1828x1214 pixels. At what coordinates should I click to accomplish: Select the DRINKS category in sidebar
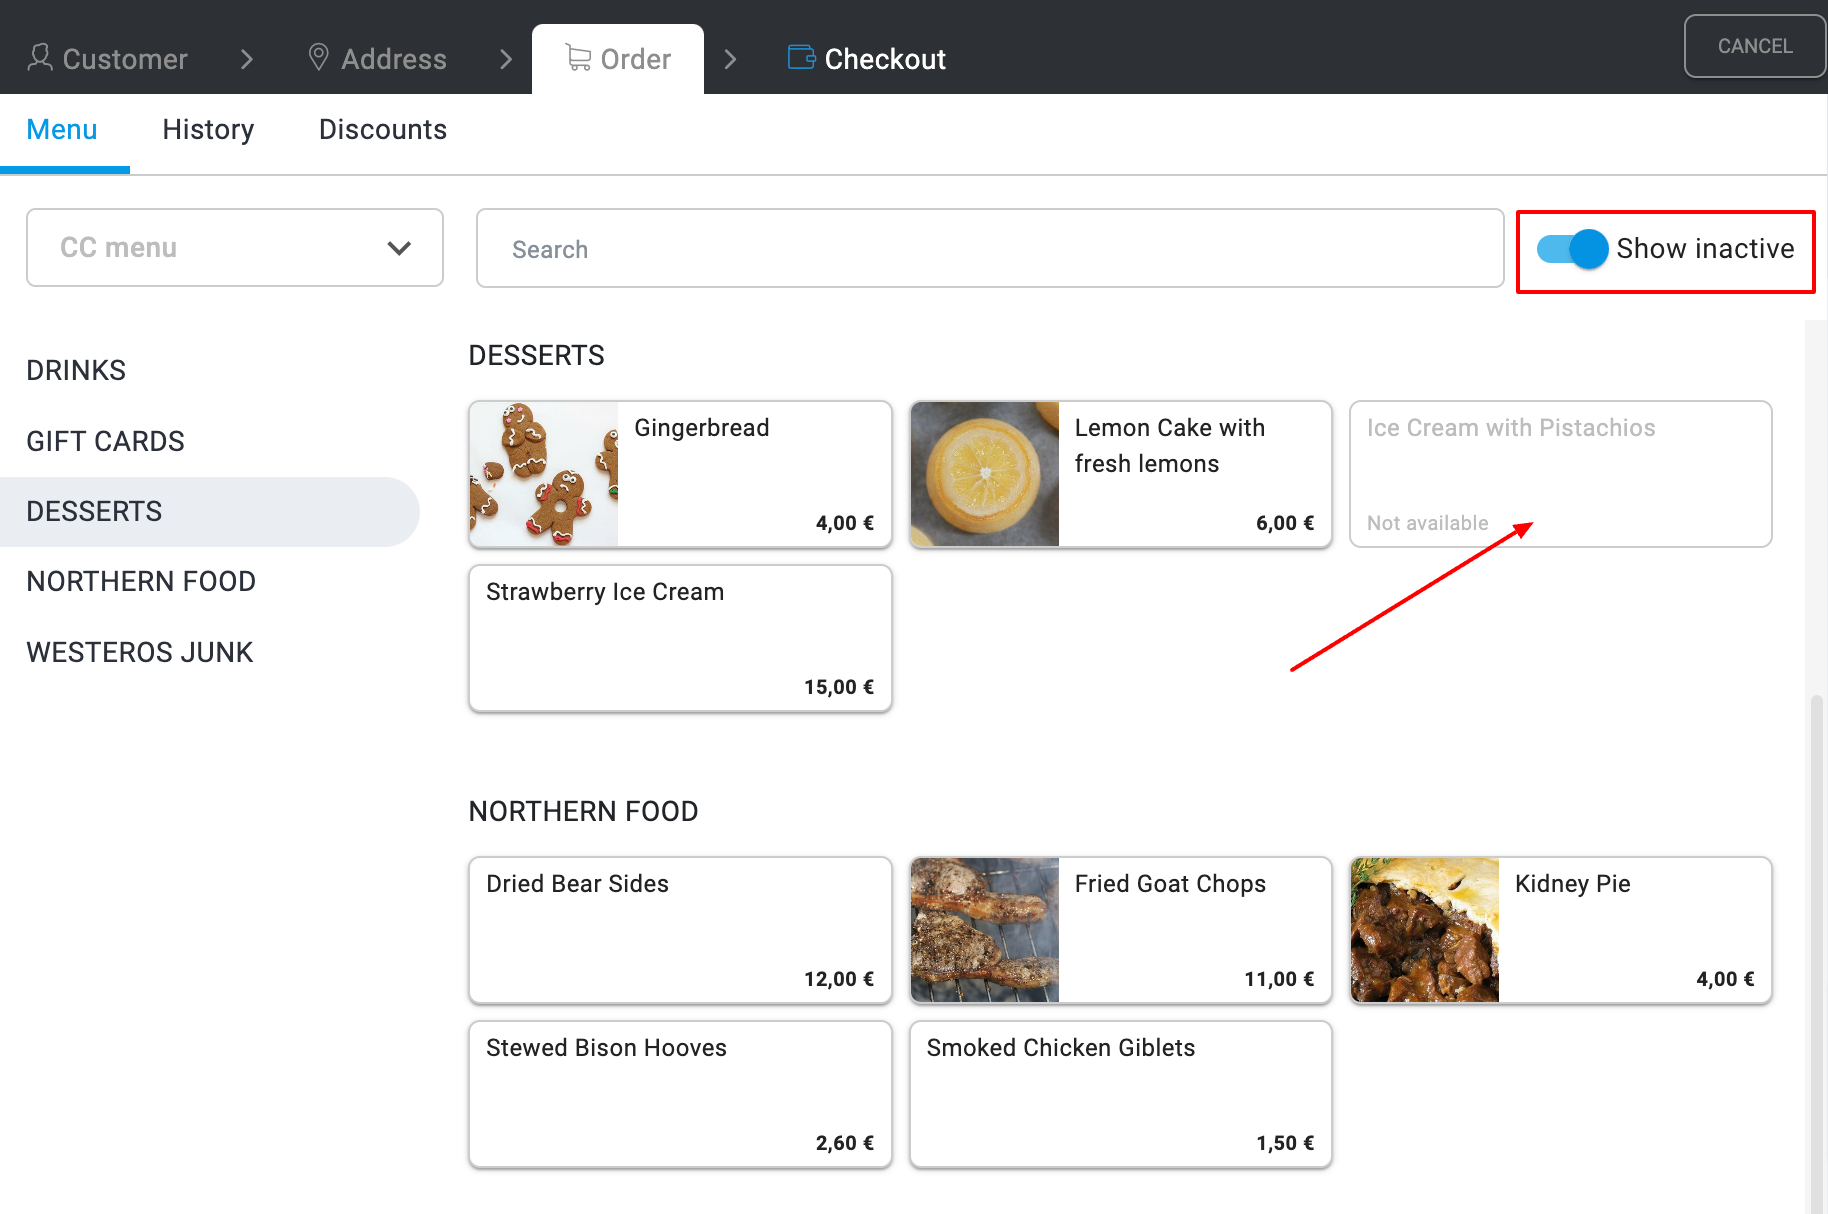[76, 371]
